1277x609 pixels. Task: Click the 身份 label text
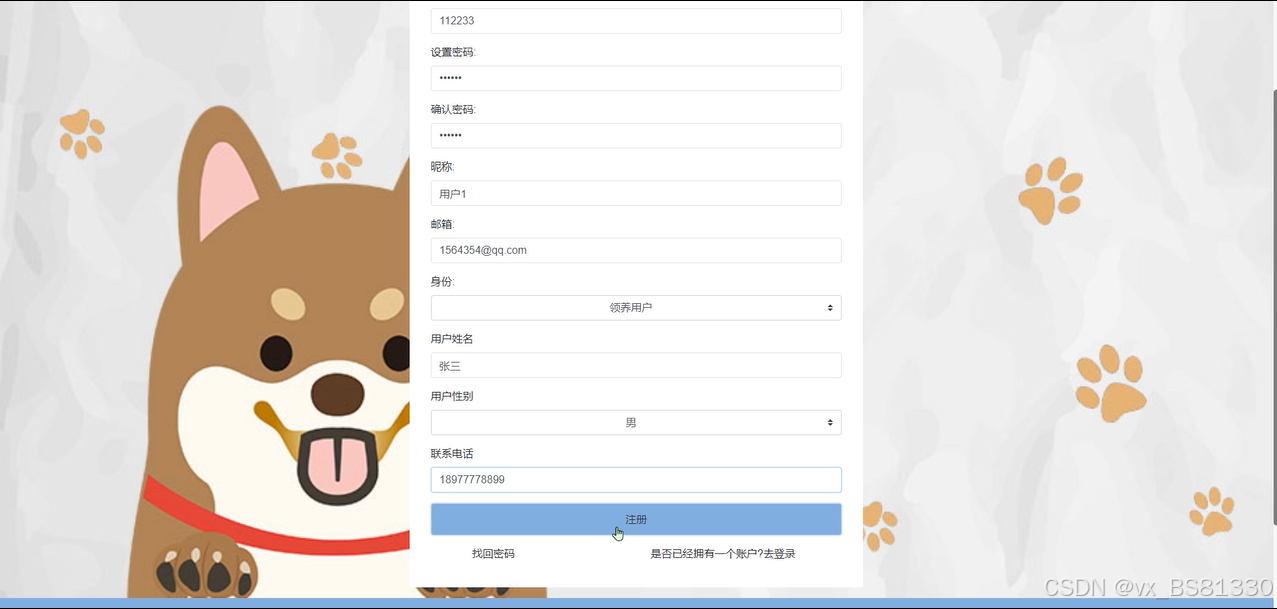point(442,282)
